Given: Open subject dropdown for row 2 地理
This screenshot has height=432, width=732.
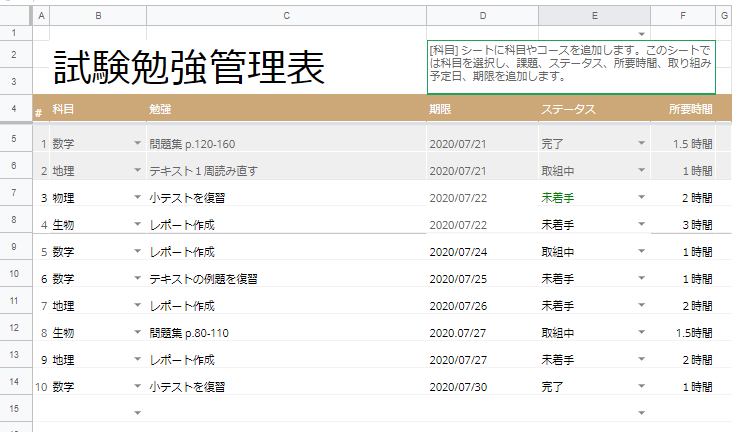Looking at the screenshot, I should point(137,170).
